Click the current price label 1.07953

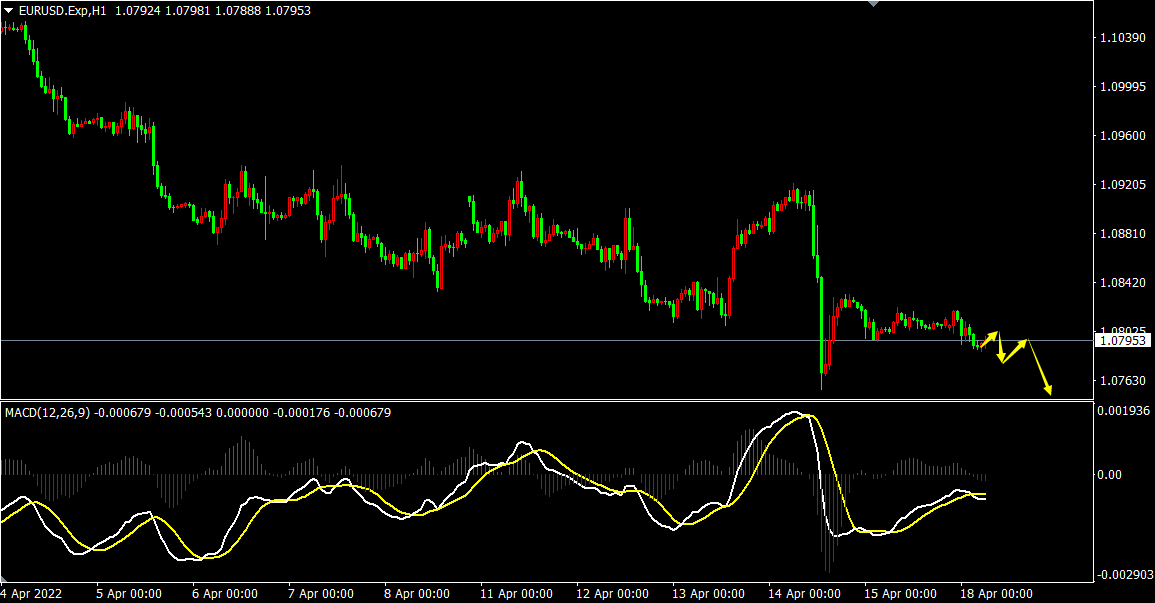(x=1124, y=341)
